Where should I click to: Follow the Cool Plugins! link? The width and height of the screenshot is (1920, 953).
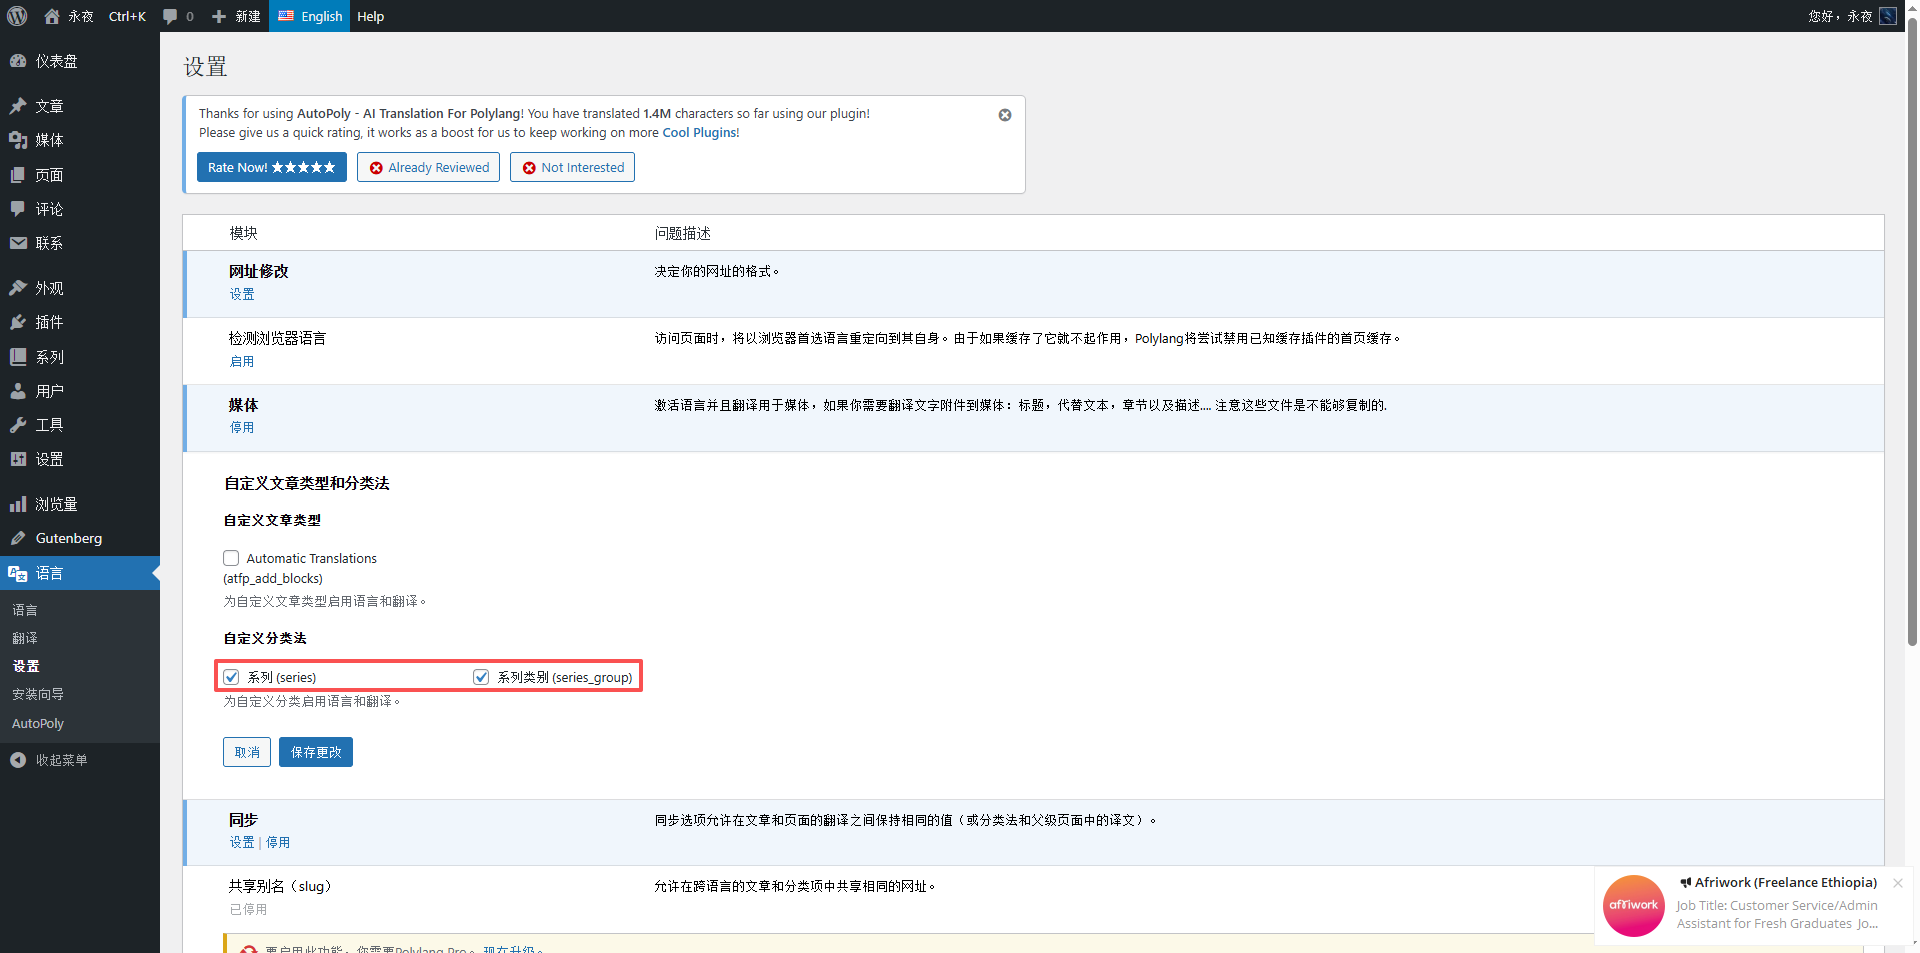(701, 132)
